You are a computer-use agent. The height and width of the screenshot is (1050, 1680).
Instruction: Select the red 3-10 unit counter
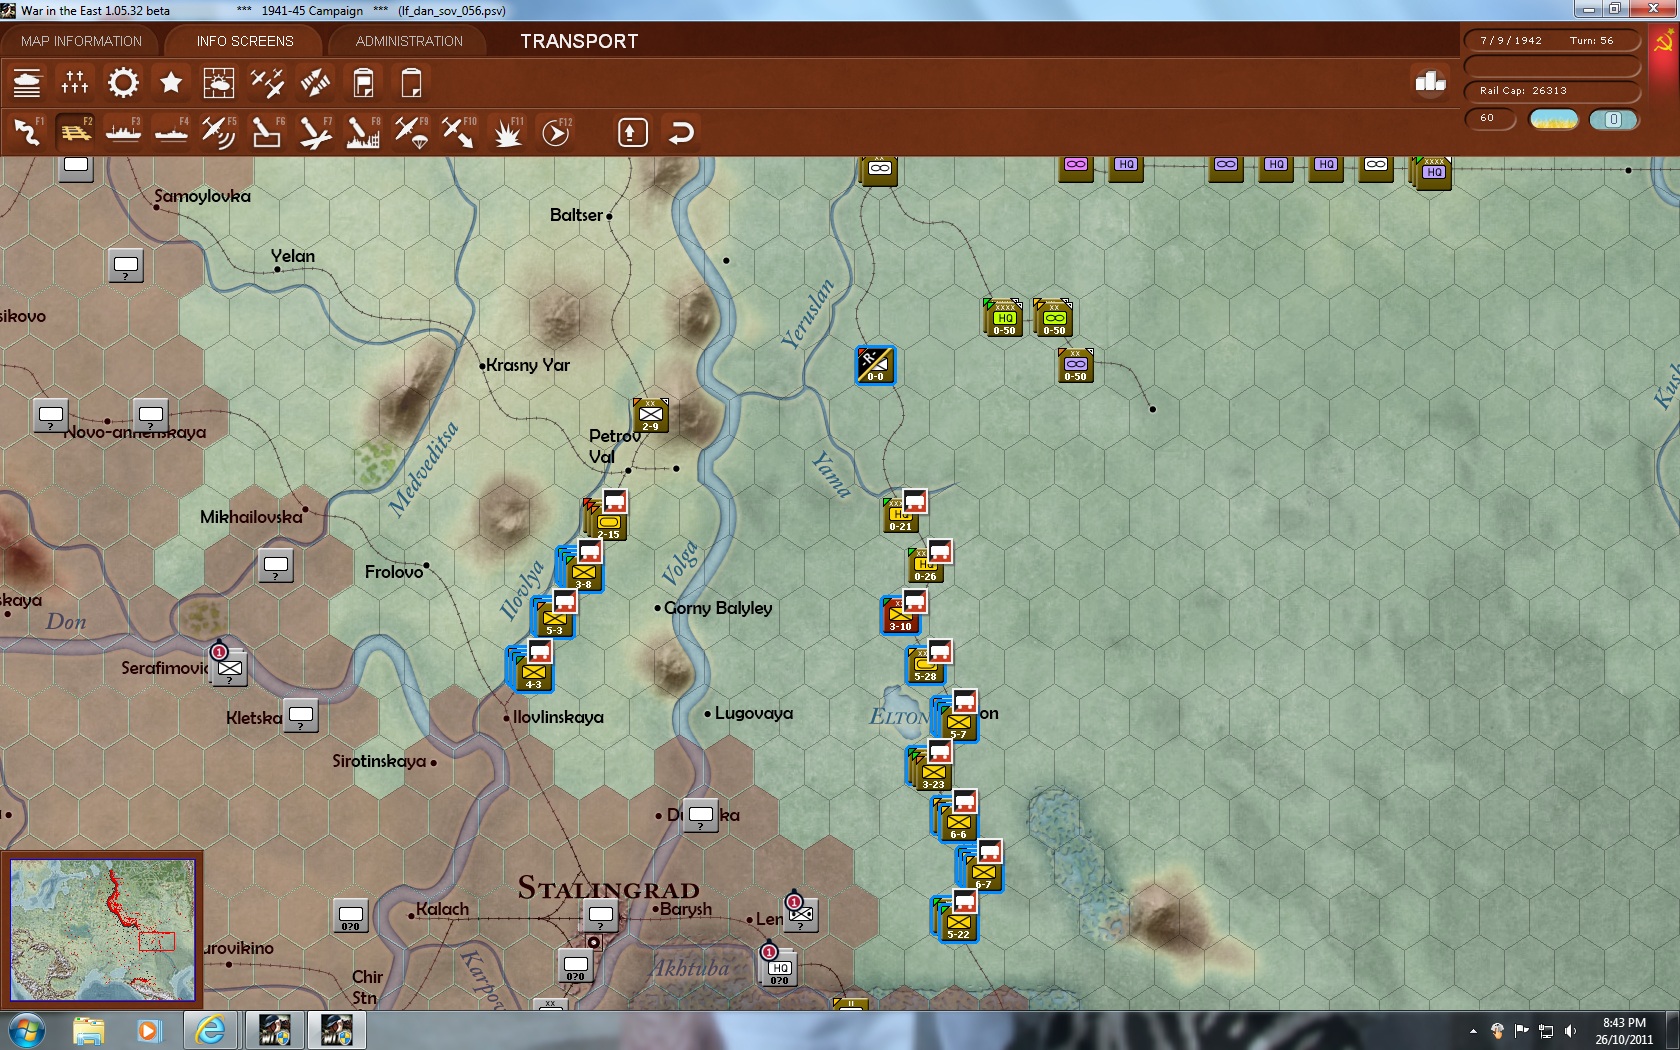click(x=902, y=614)
